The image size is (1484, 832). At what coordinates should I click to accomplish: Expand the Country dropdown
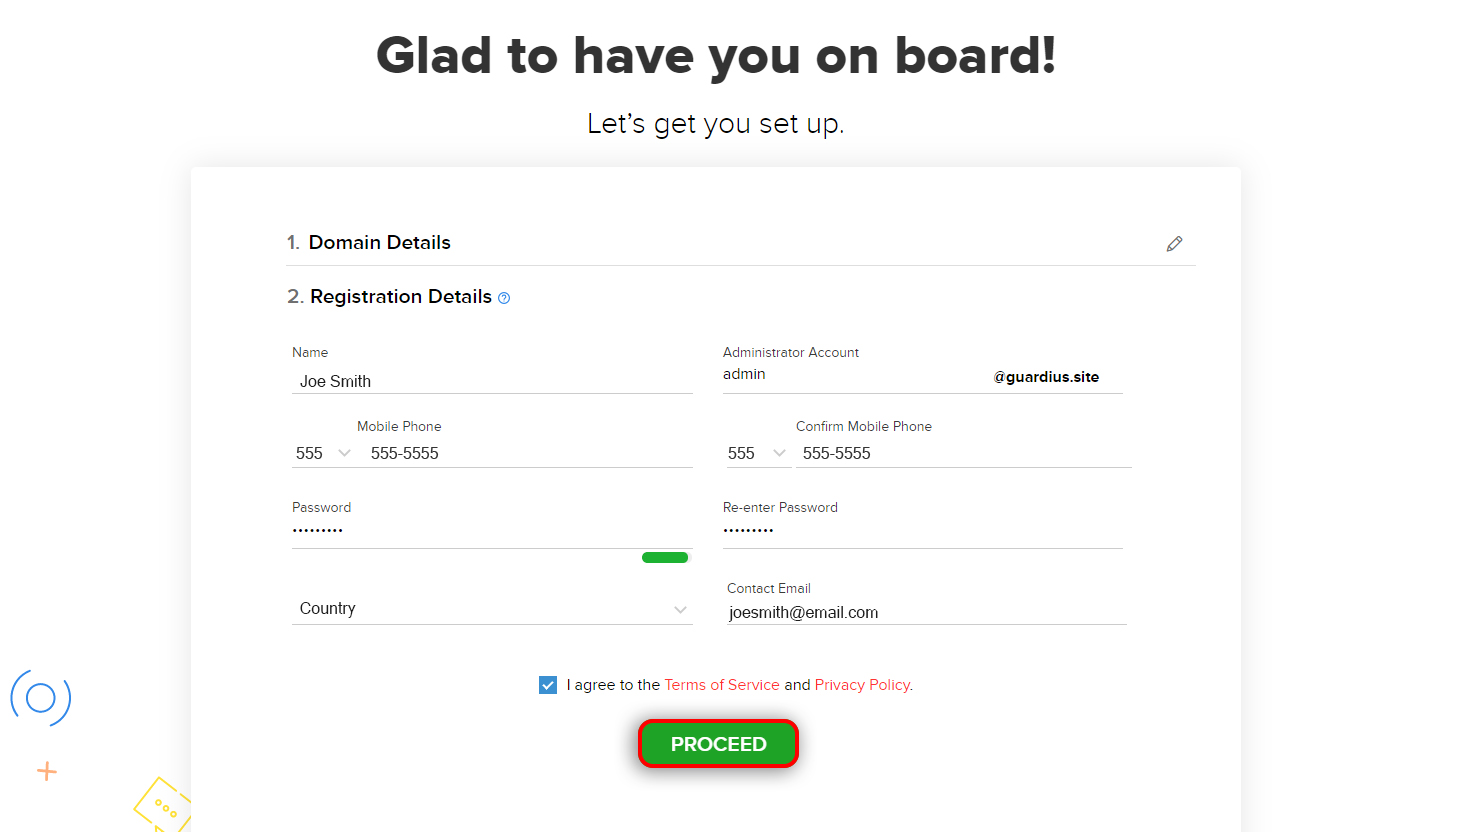click(x=492, y=609)
